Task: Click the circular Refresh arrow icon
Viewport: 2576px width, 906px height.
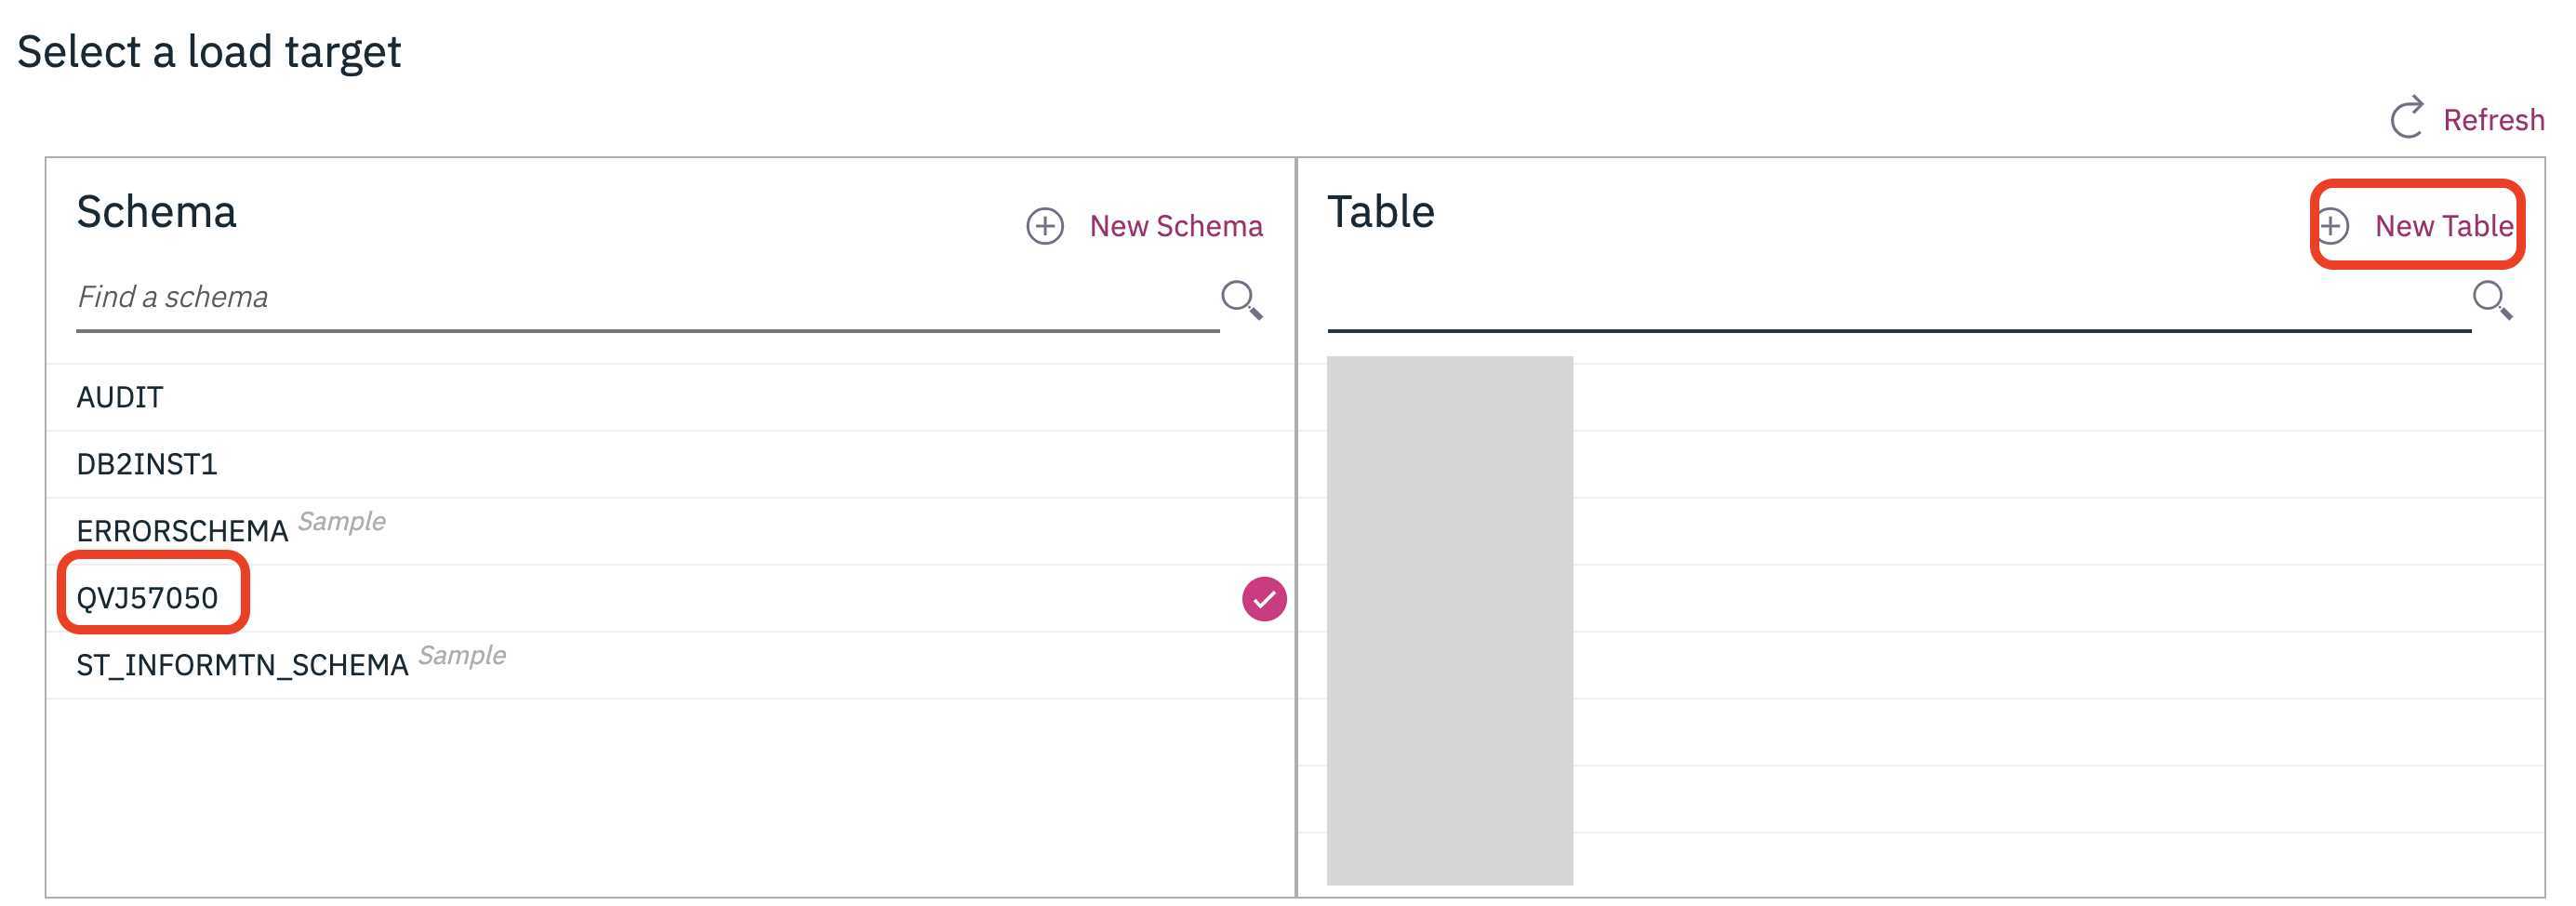Action: pyautogui.click(x=2406, y=118)
